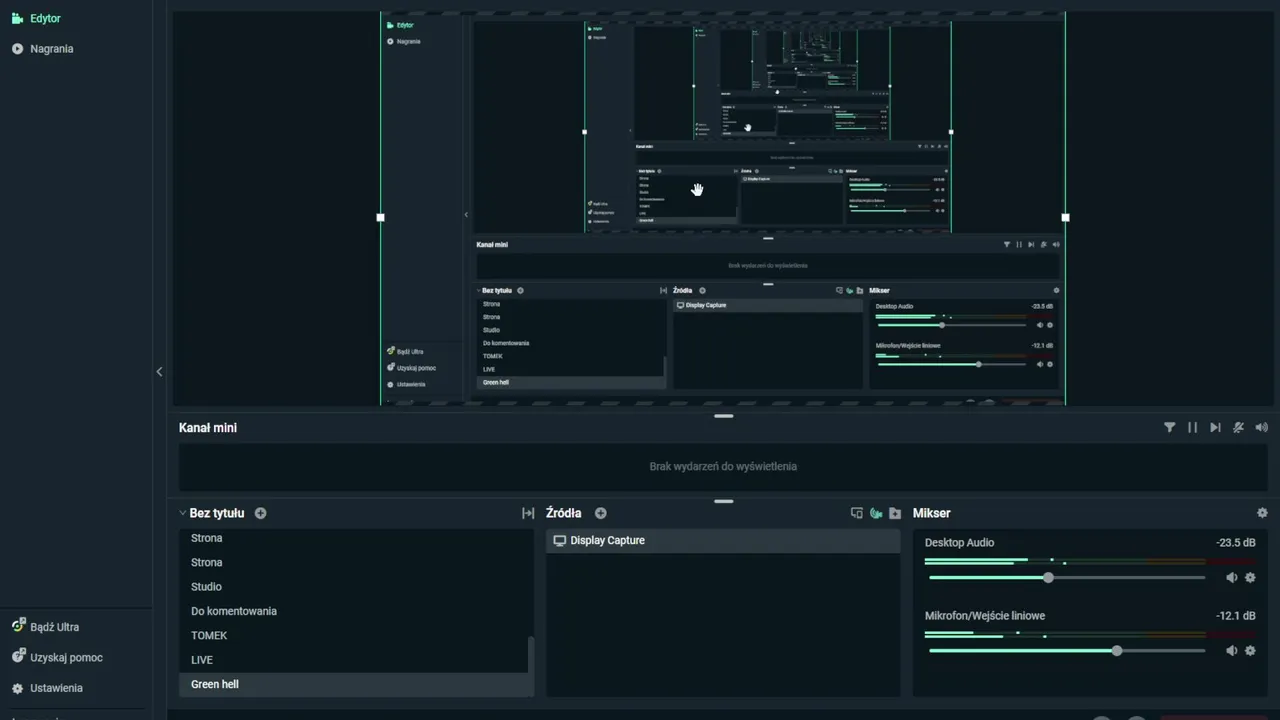This screenshot has width=1280, height=720.
Task: Pause the Kanał mini event queue
Action: 1192,427
